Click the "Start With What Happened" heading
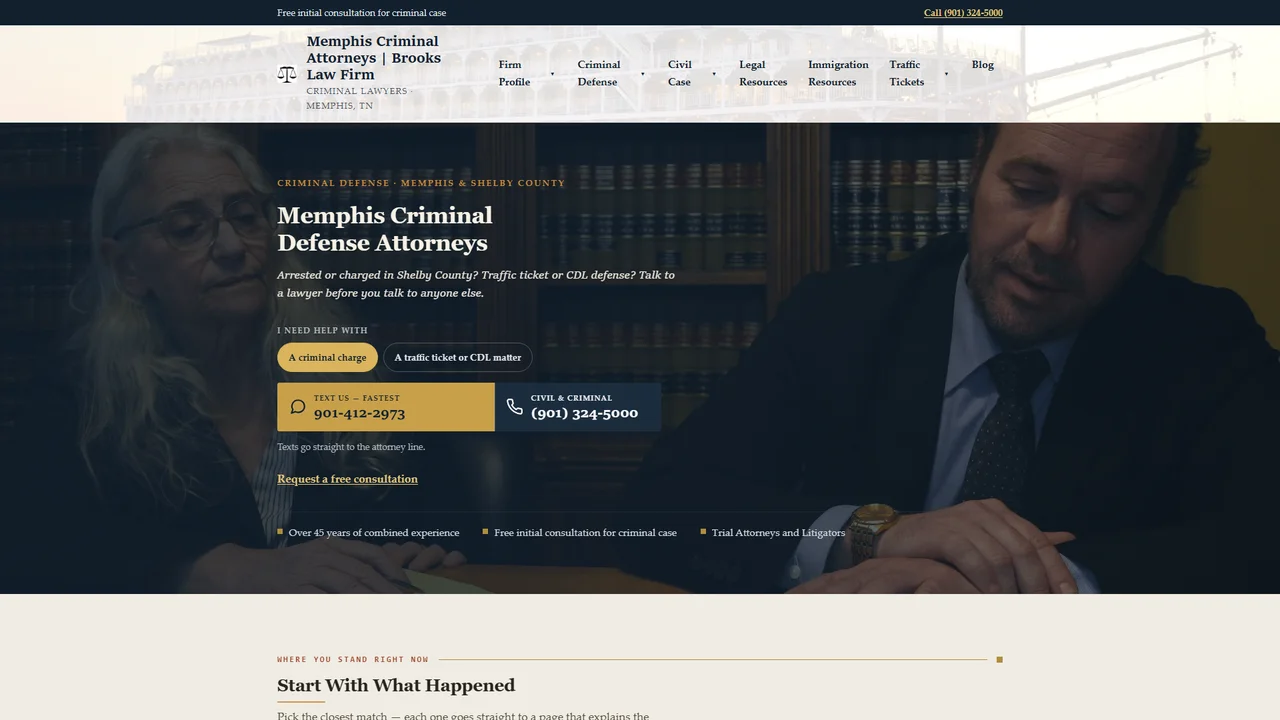This screenshot has height=720, width=1280. click(x=396, y=685)
